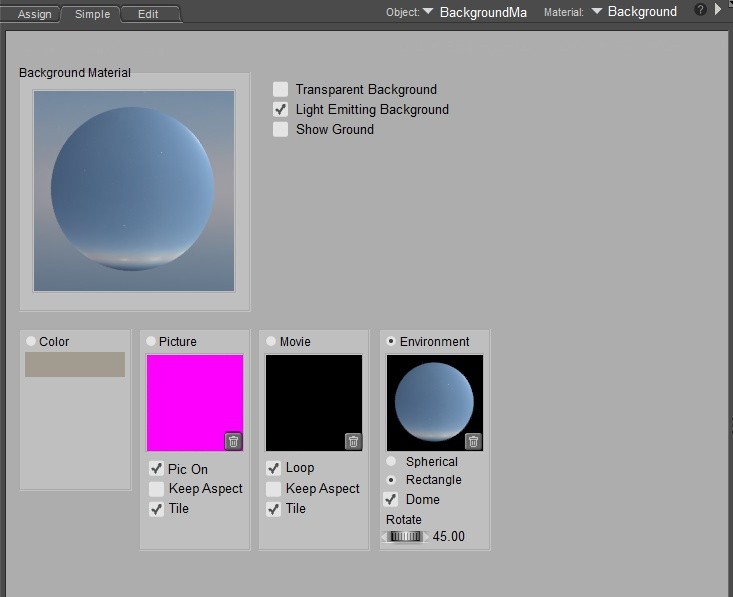The height and width of the screenshot is (597, 733).
Task: Delete the Movie source with trash icon
Action: point(353,441)
